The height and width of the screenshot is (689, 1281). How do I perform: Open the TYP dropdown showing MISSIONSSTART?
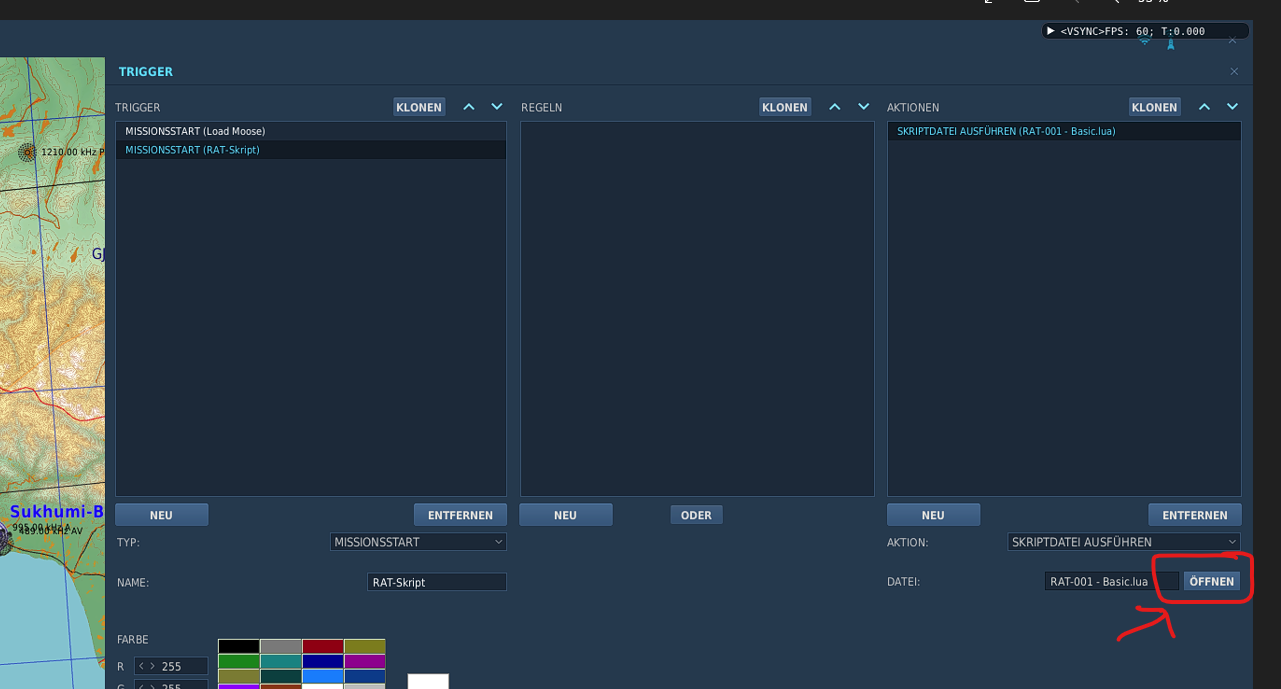pyautogui.click(x=418, y=542)
